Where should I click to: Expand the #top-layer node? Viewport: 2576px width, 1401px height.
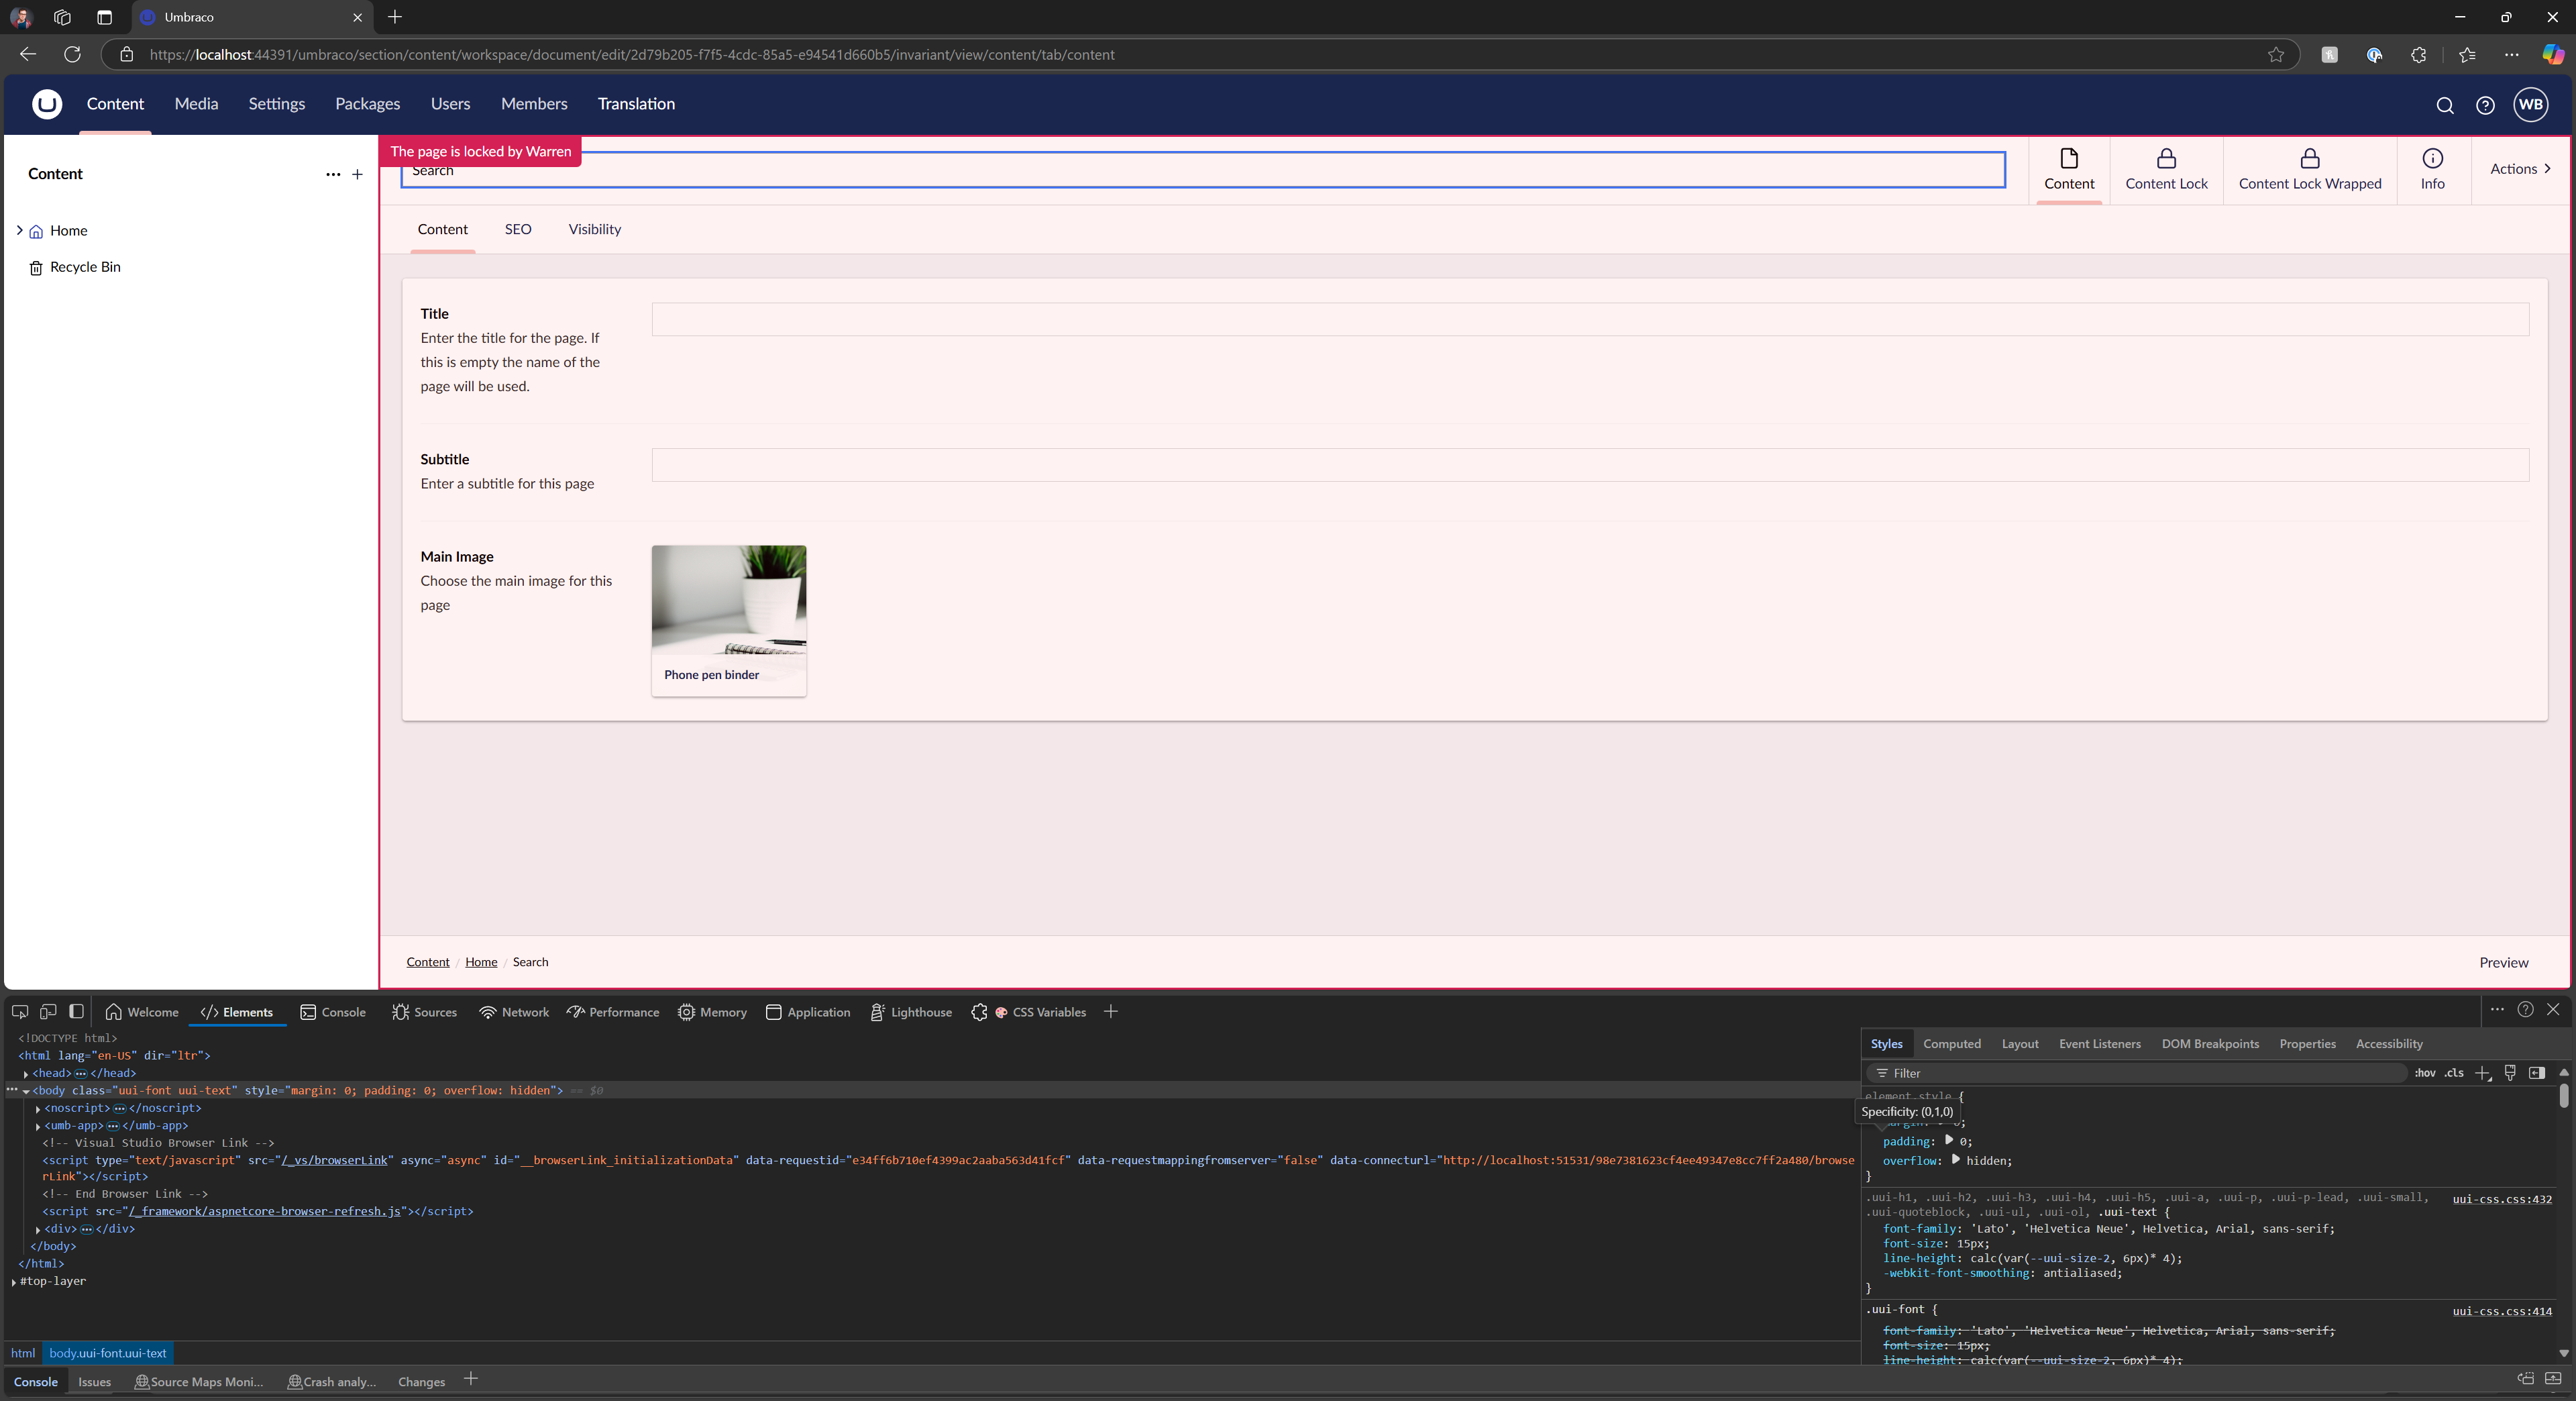[x=14, y=1282]
